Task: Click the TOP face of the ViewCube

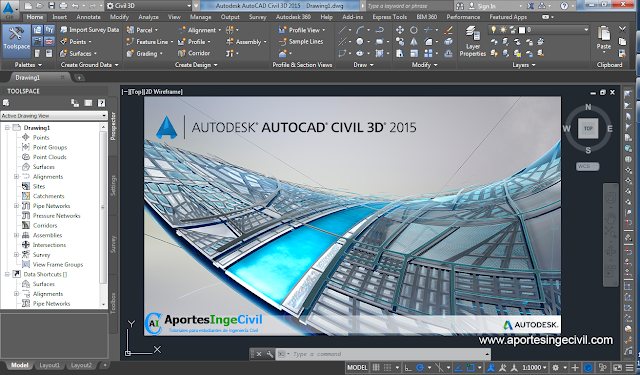Action: point(588,129)
